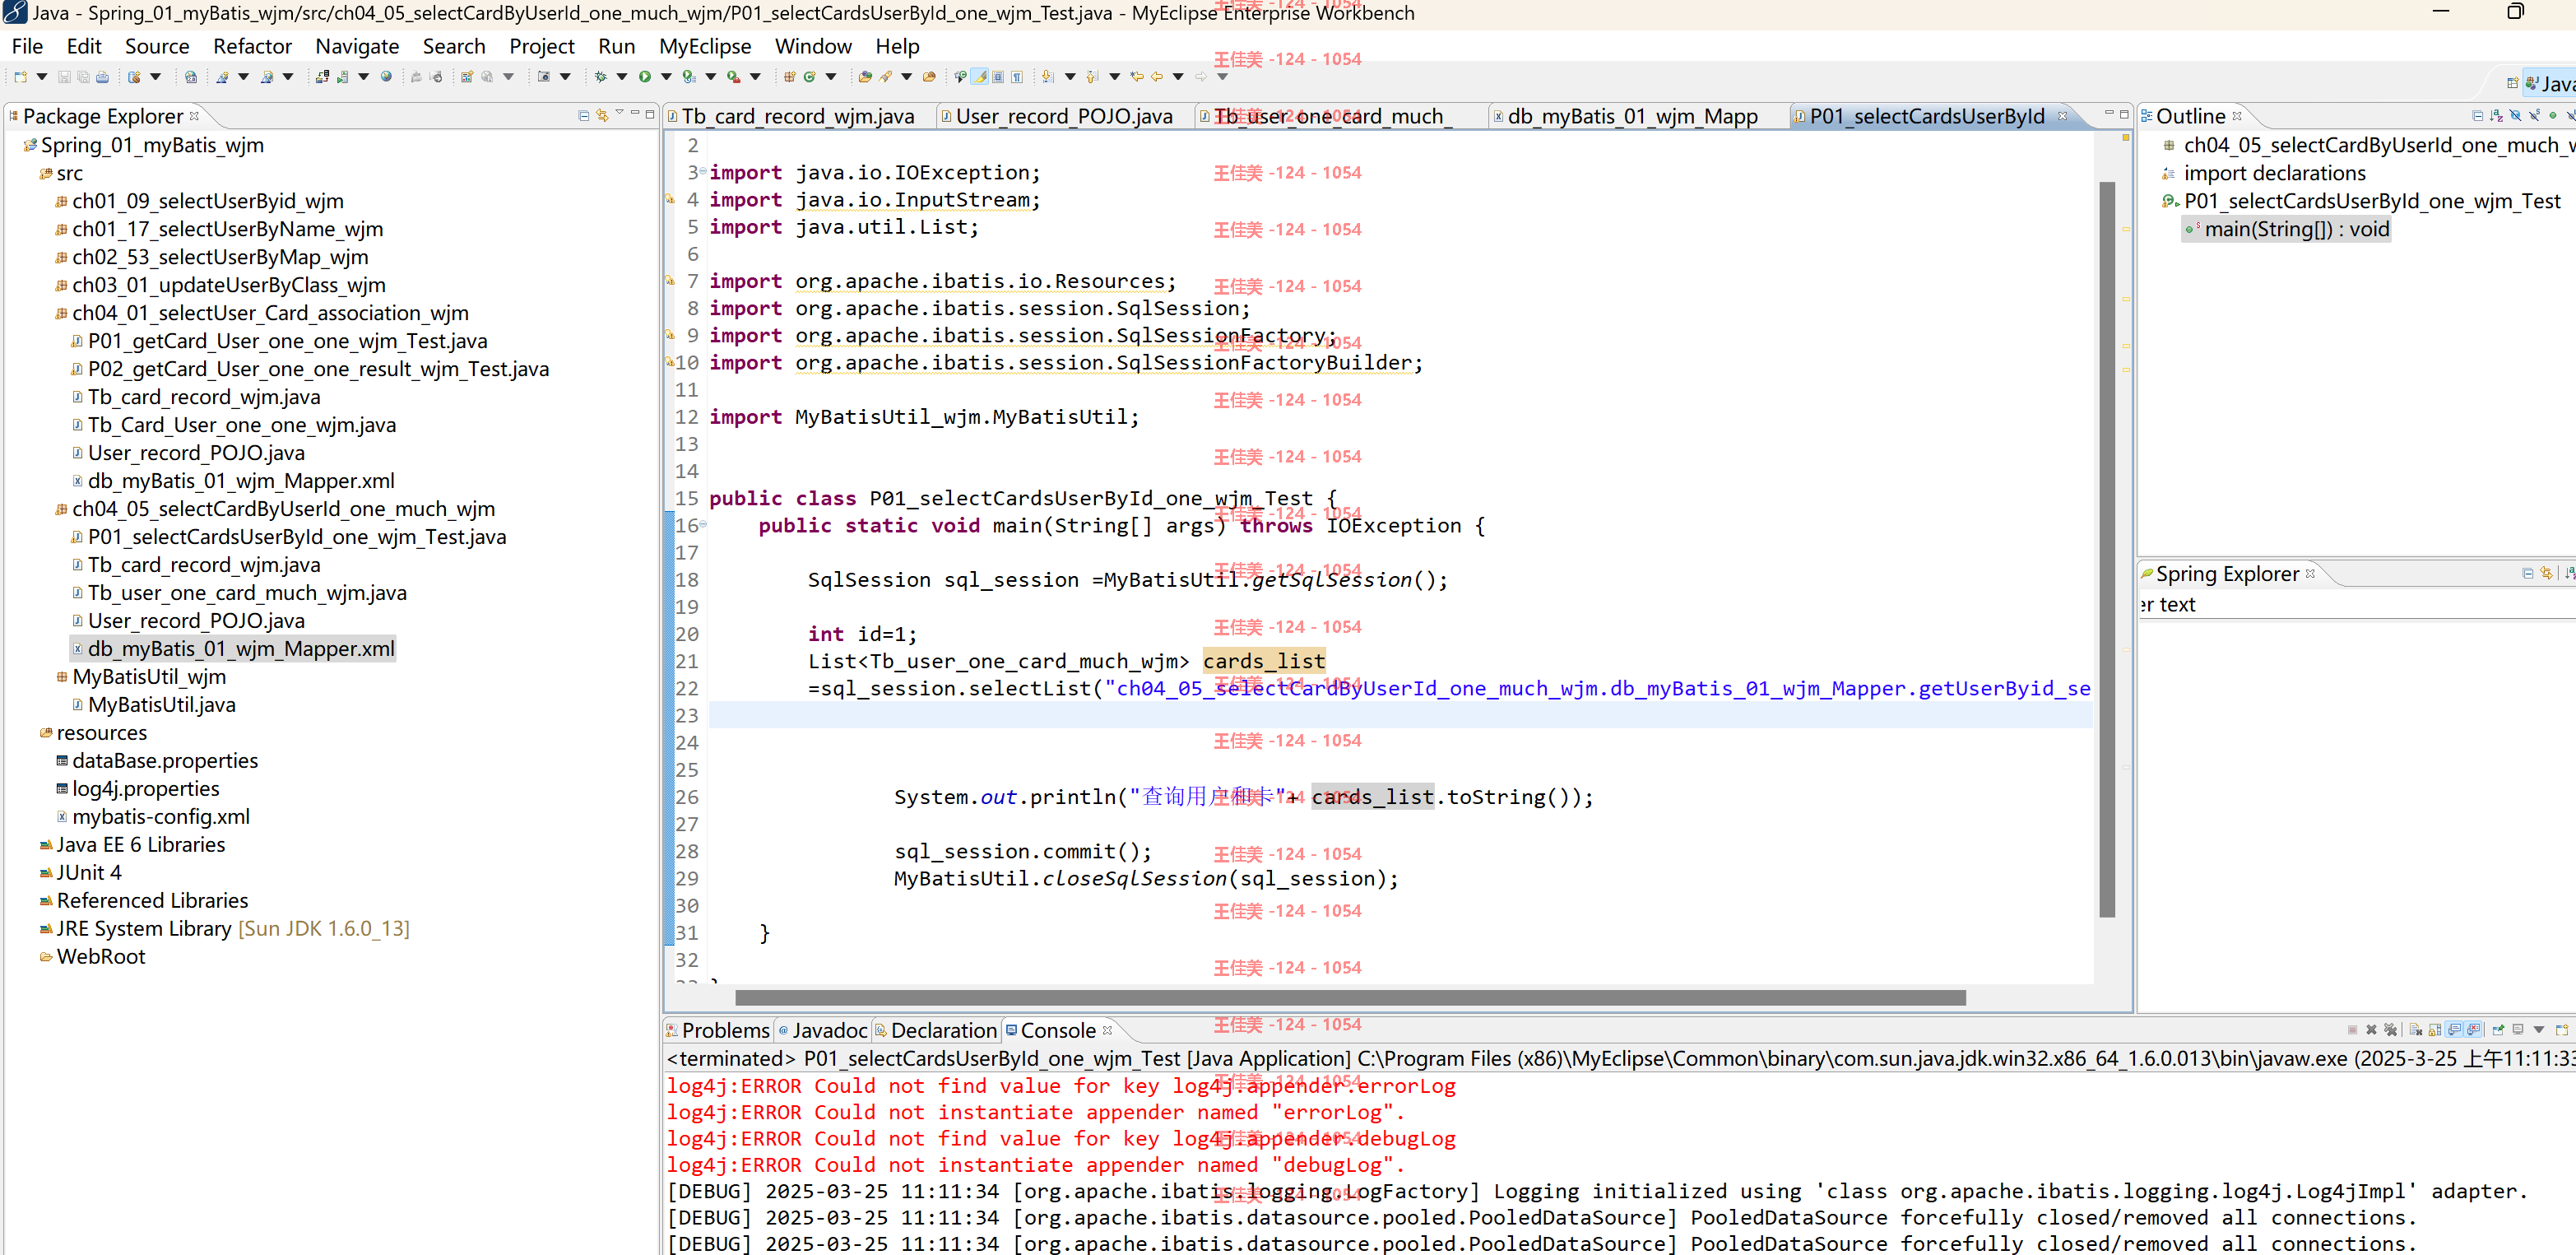This screenshot has height=1255, width=2576.
Task: Click the Open Console icon
Action: click(2562, 1030)
